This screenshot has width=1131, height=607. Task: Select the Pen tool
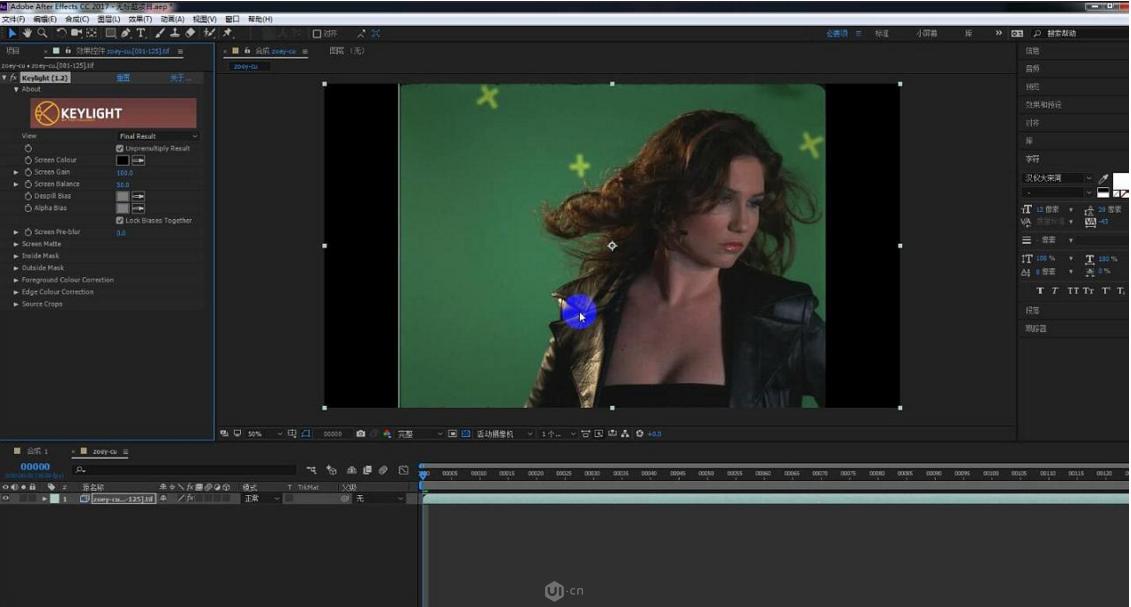click(x=126, y=33)
